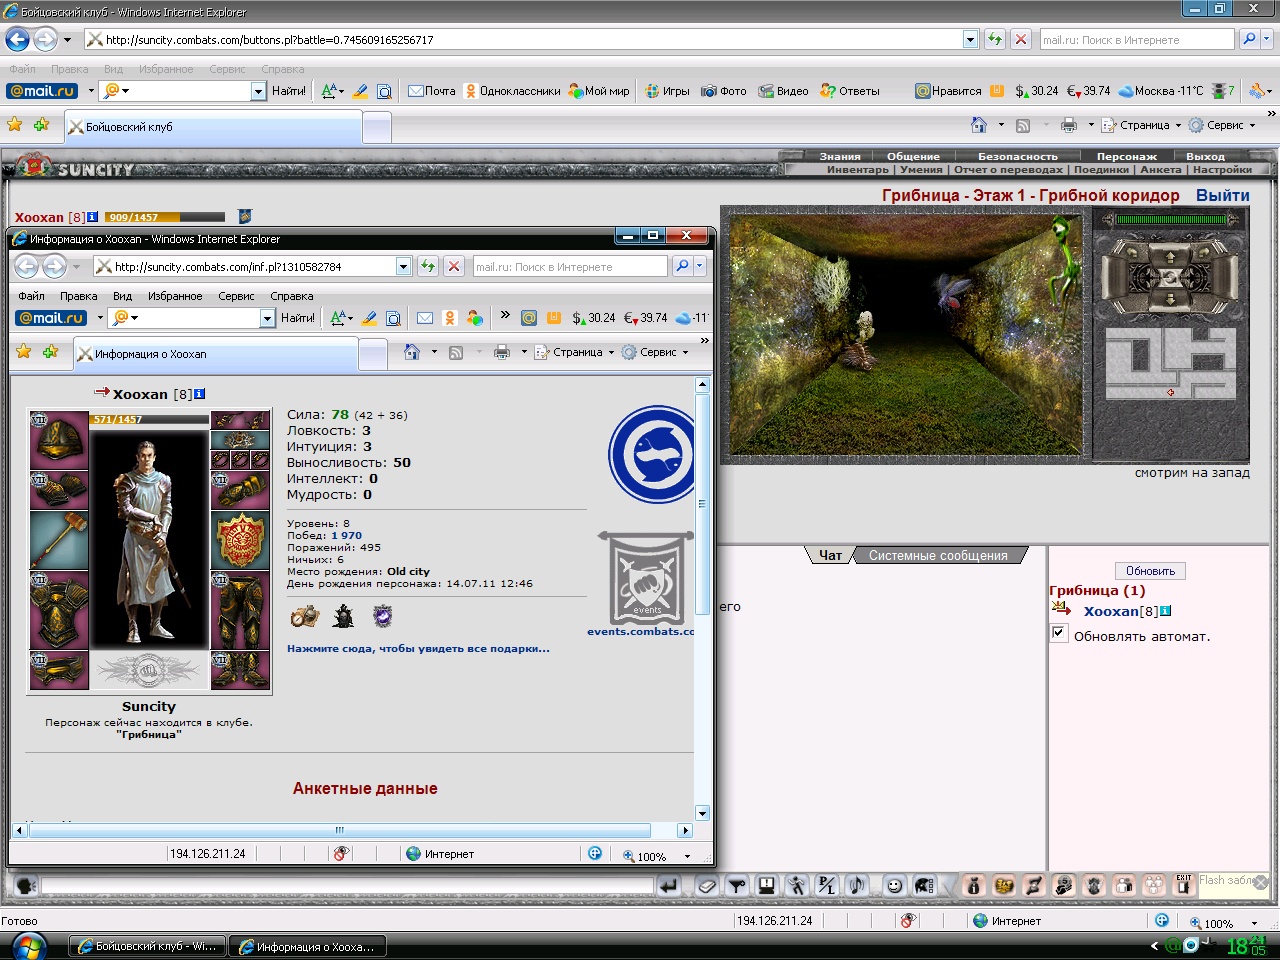Switch to Системные сообщения tab
The height and width of the screenshot is (960, 1280).
click(938, 556)
